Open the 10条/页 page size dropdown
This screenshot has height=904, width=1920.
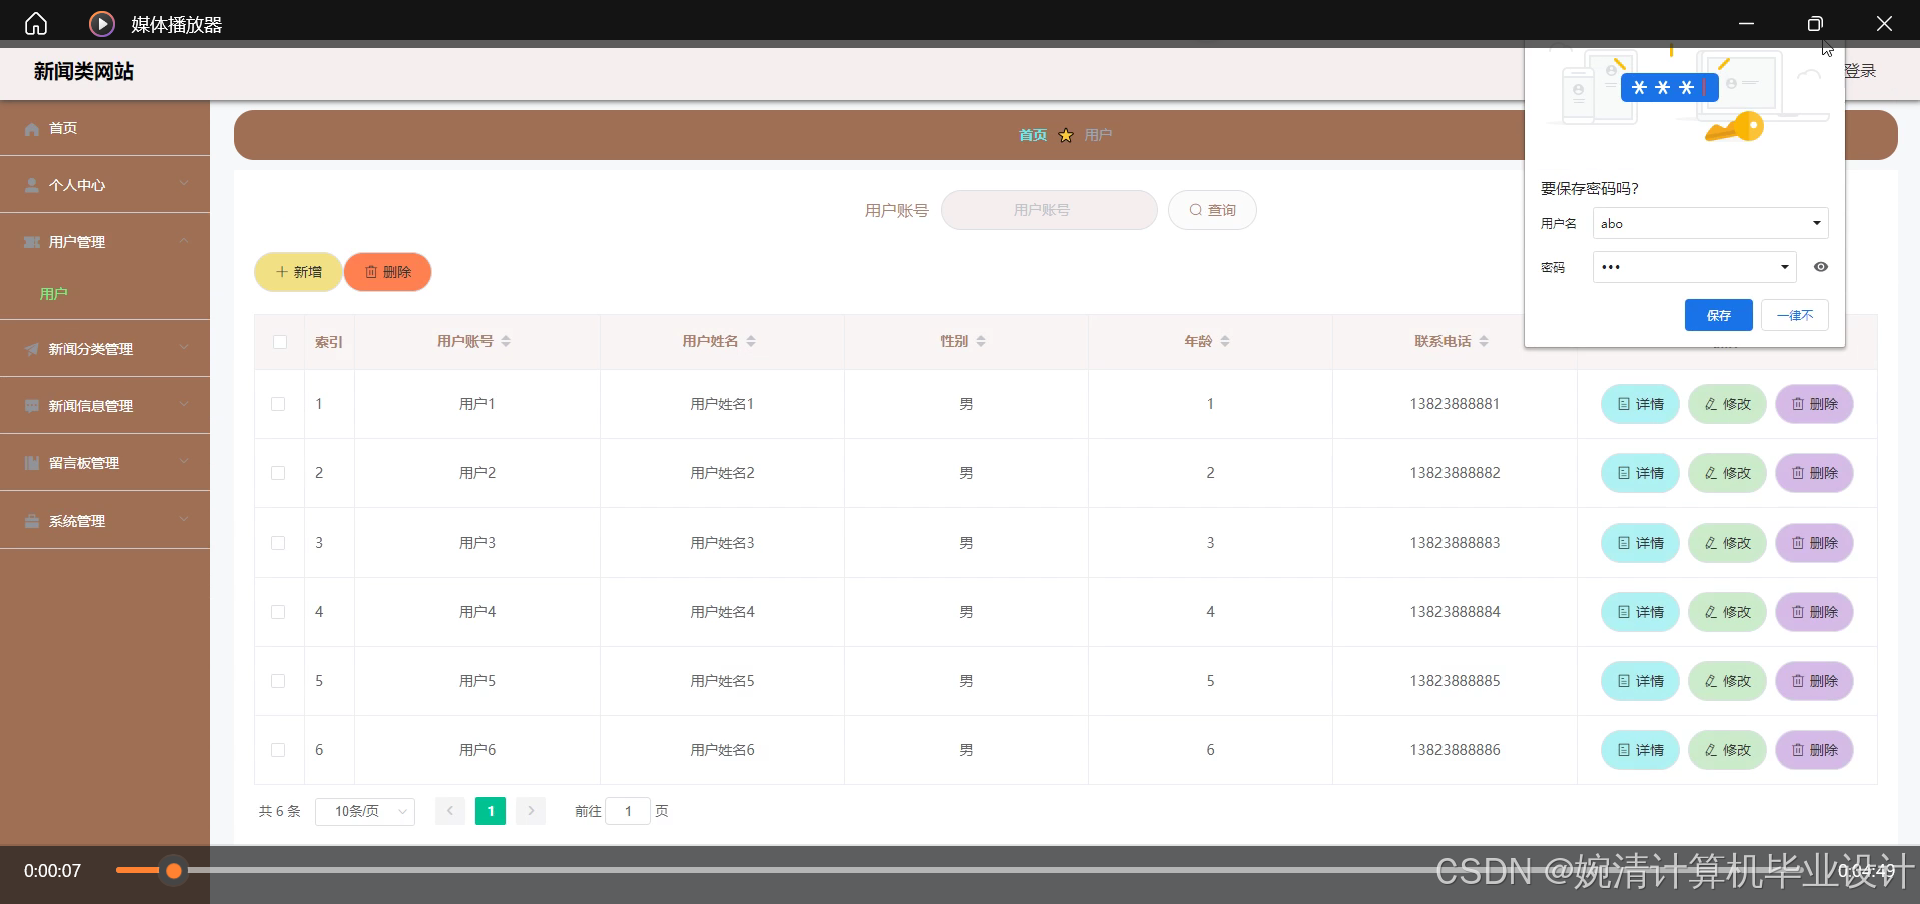pos(365,811)
